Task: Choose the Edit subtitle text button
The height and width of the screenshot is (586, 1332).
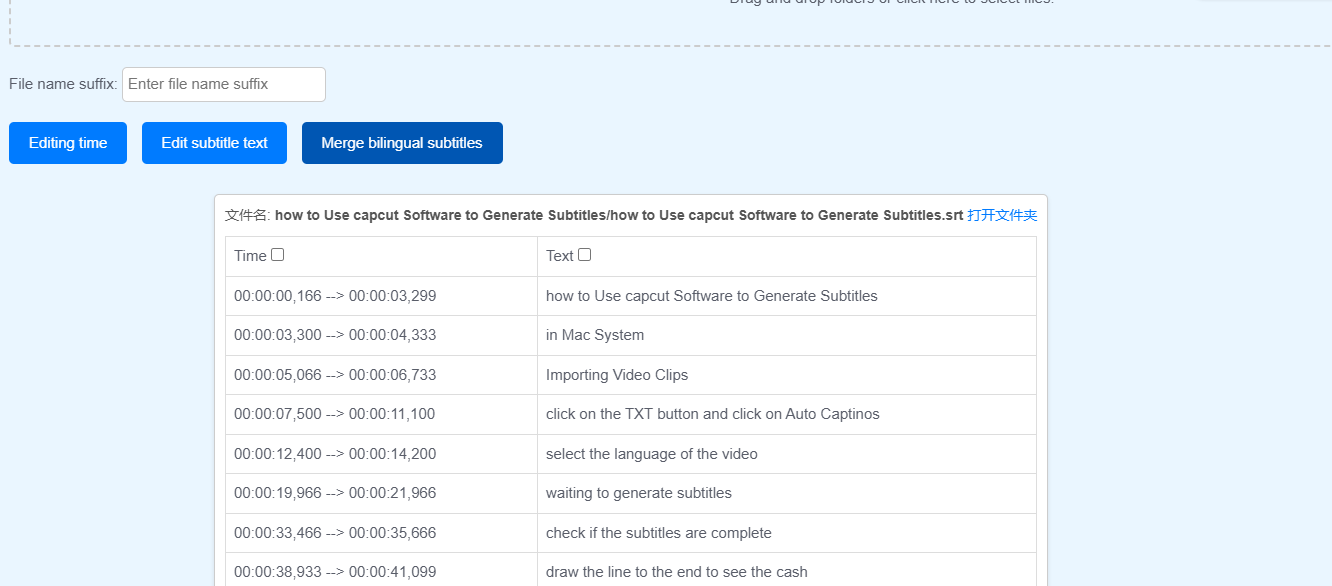Action: click(214, 143)
